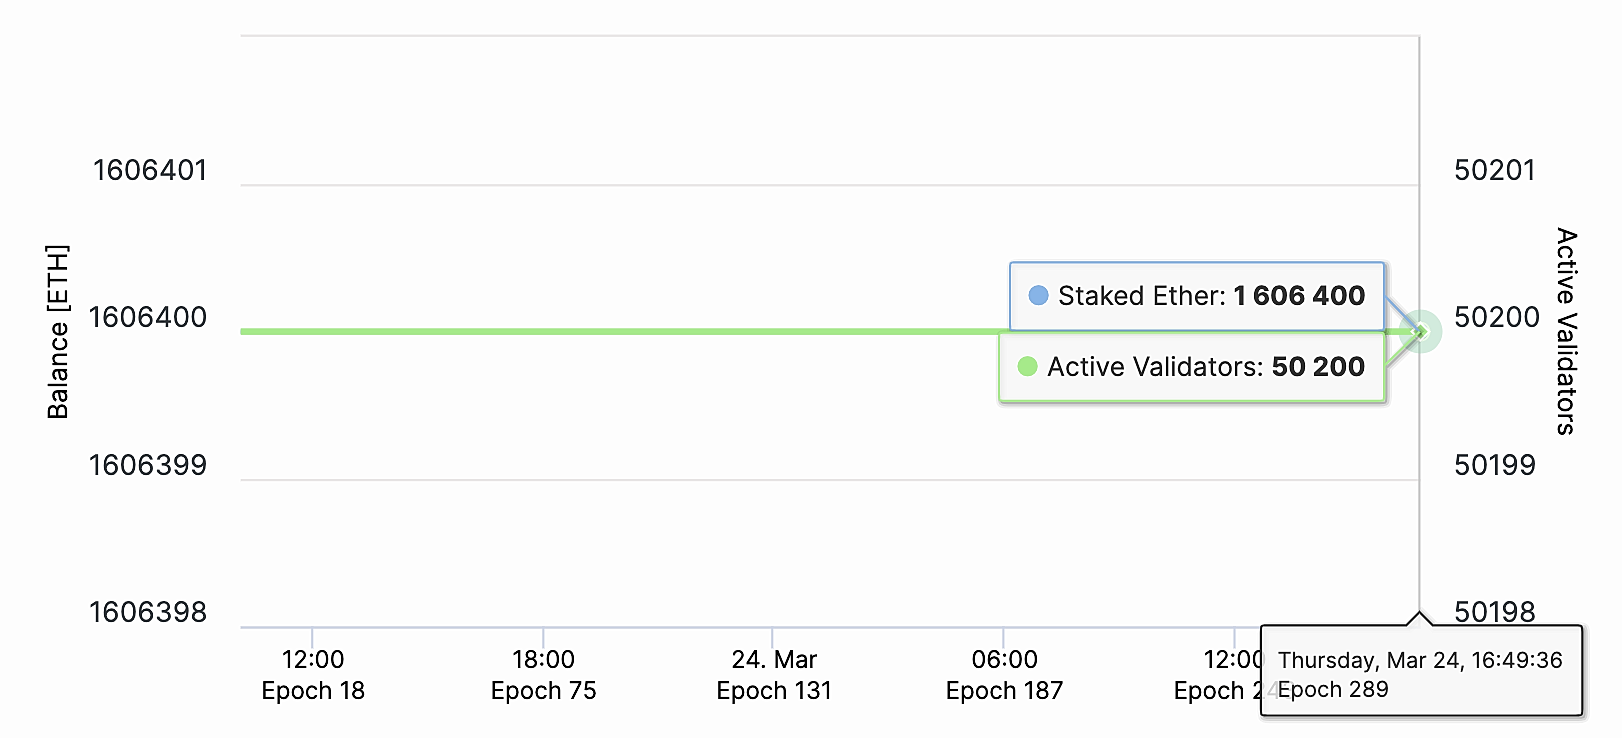Screen dimensions: 1622x738
Task: Click the 50200 validators axis value
Action: pyautogui.click(x=1497, y=317)
